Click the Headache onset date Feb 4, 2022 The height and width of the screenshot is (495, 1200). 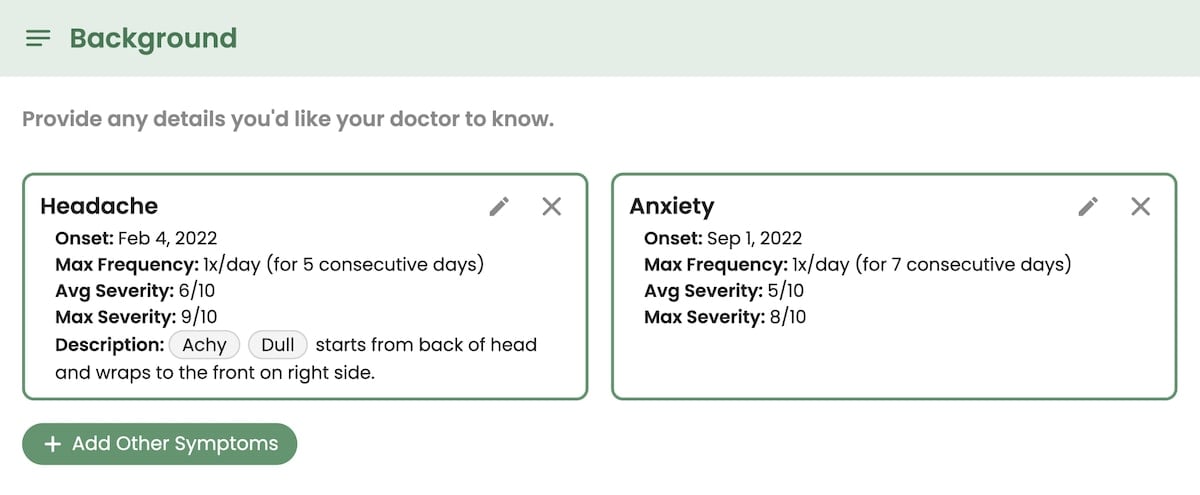click(x=167, y=238)
